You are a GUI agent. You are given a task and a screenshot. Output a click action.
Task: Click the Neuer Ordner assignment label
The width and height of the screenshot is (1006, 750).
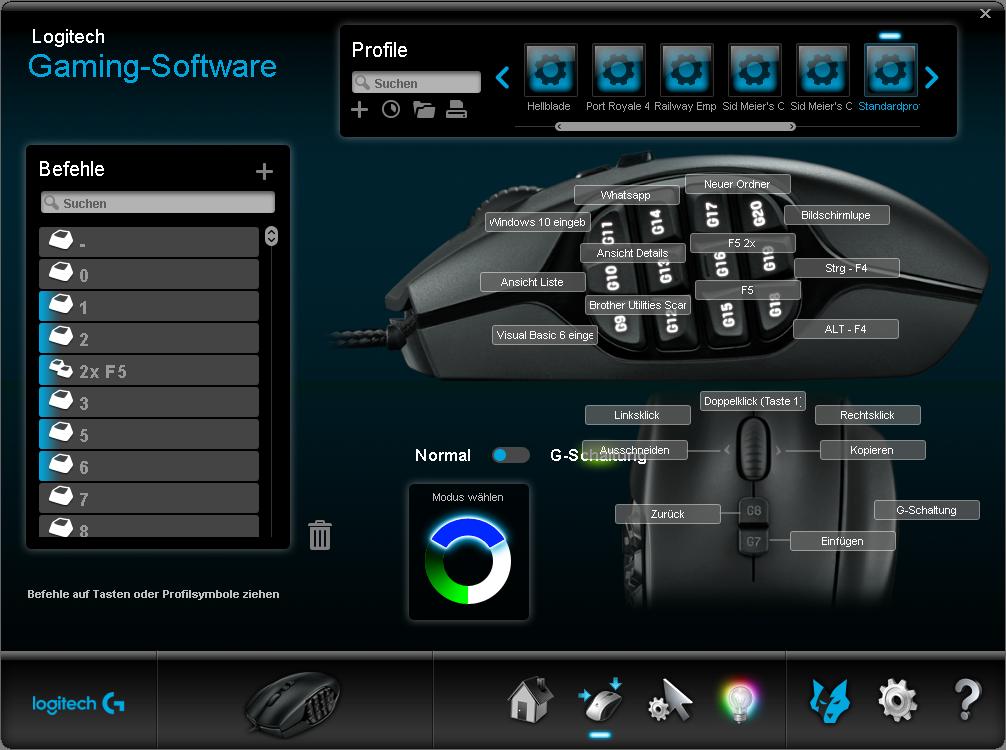(737, 184)
